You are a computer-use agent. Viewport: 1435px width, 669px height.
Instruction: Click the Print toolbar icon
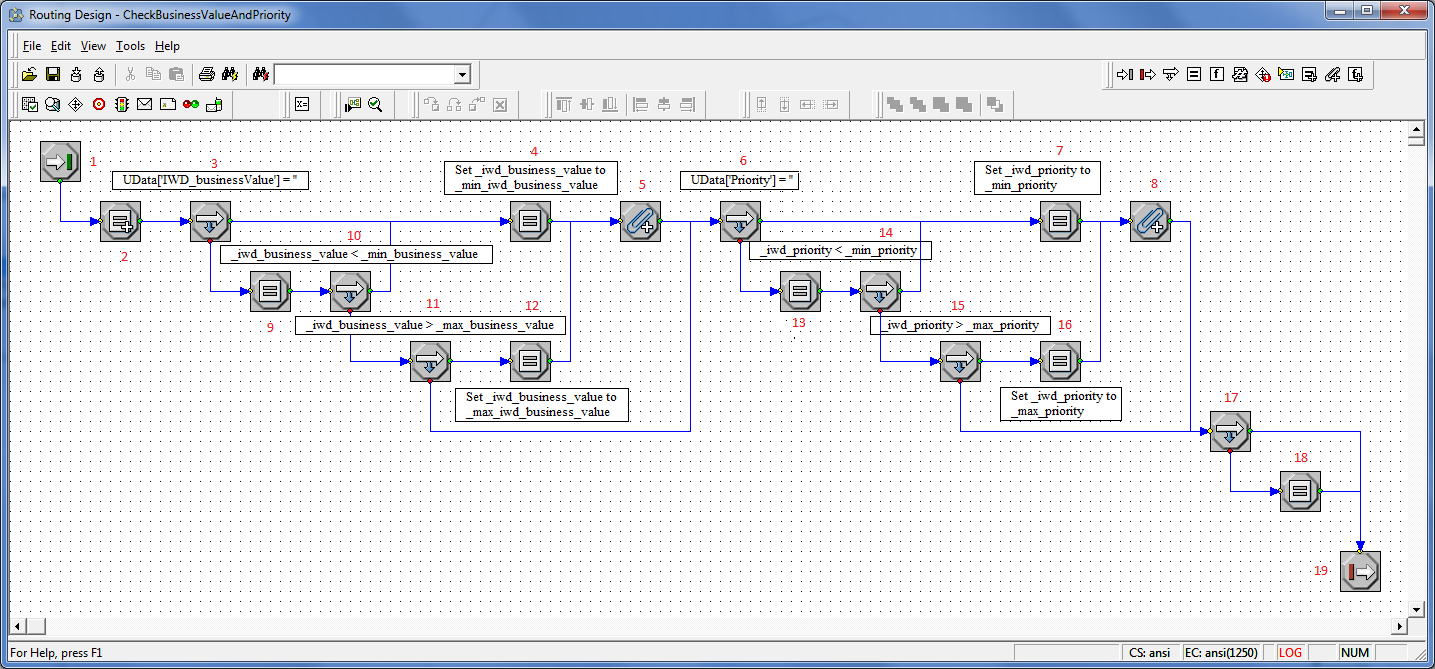tap(206, 74)
